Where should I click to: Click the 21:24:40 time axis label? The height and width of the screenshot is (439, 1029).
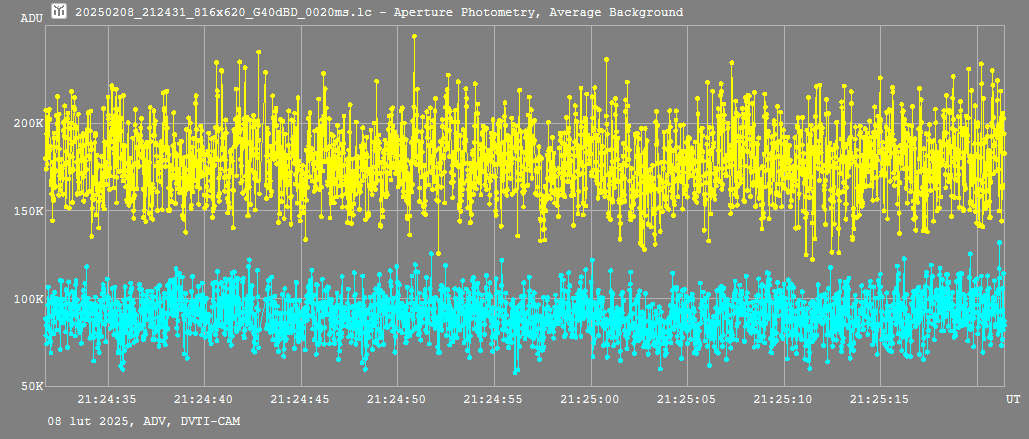pos(204,399)
